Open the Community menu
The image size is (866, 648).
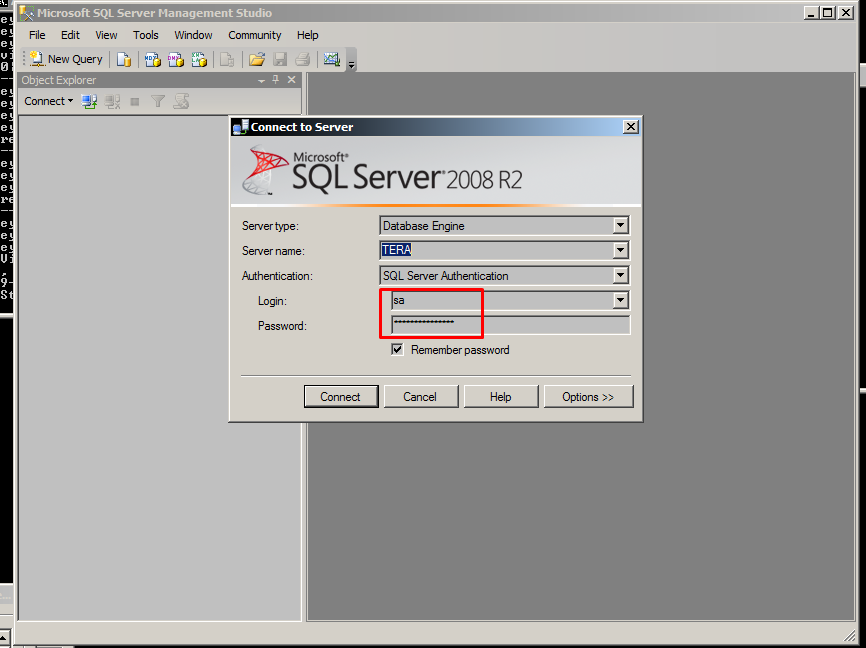[255, 35]
